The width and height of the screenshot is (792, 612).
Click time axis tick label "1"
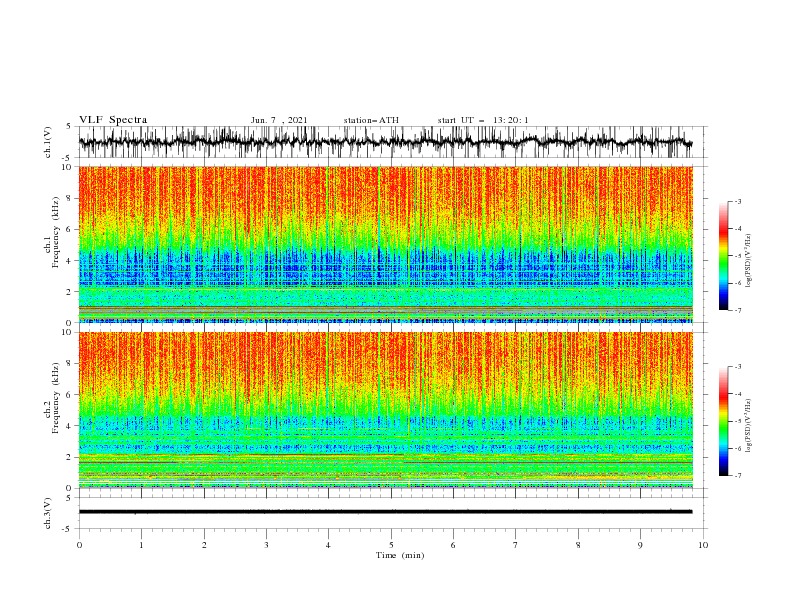tap(141, 545)
